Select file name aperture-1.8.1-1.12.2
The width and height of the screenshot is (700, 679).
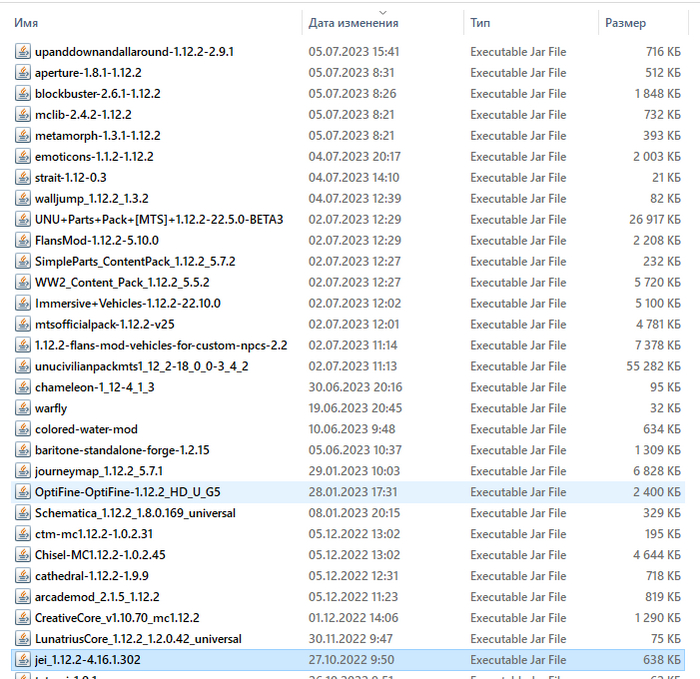[x=88, y=73]
